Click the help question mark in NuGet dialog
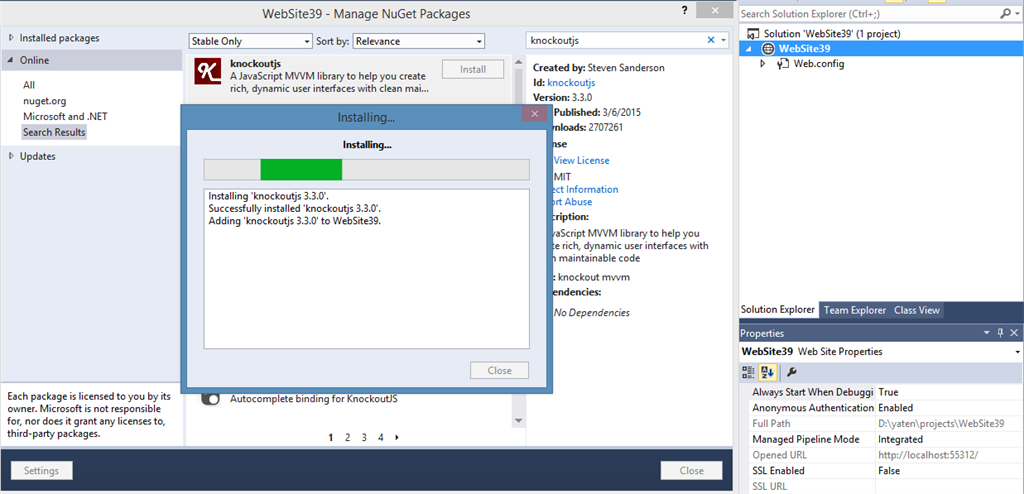 click(684, 11)
